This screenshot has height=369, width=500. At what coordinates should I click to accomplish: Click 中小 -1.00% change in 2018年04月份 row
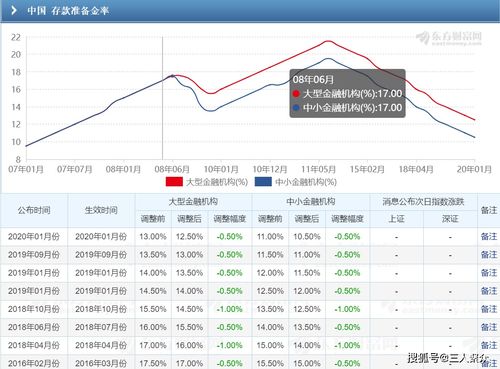(347, 345)
